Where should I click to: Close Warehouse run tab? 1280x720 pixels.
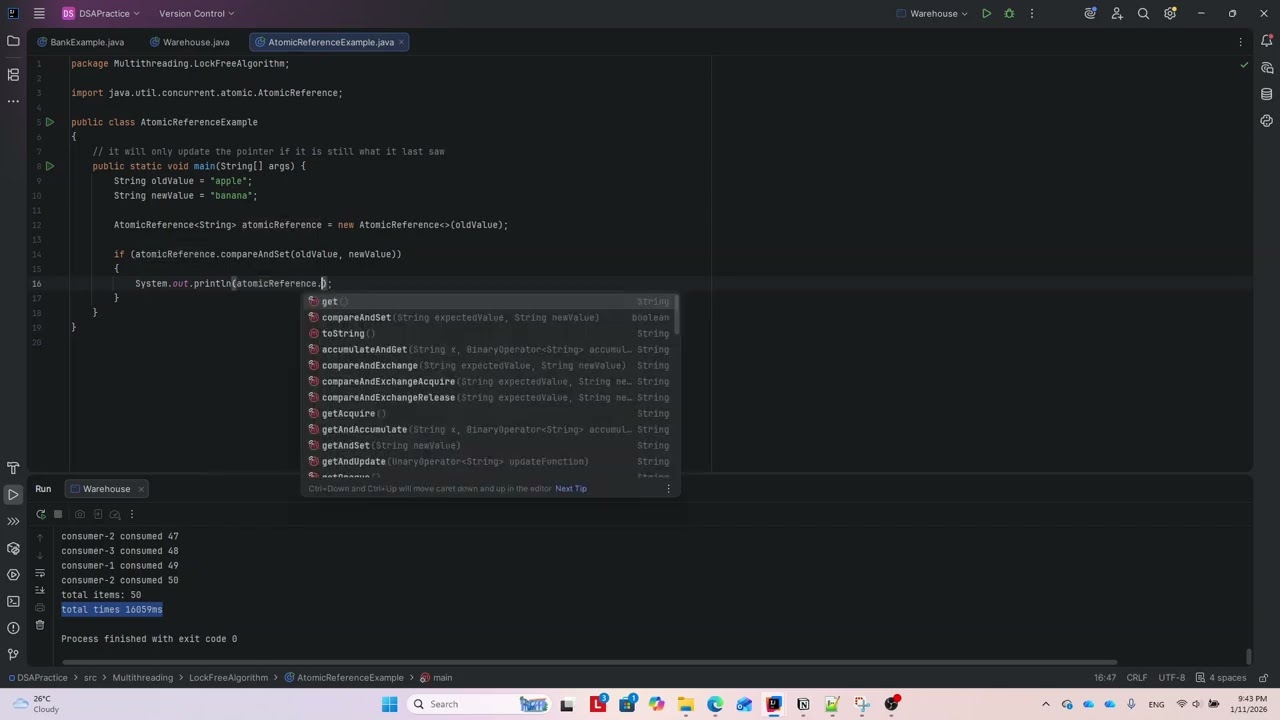tap(141, 489)
